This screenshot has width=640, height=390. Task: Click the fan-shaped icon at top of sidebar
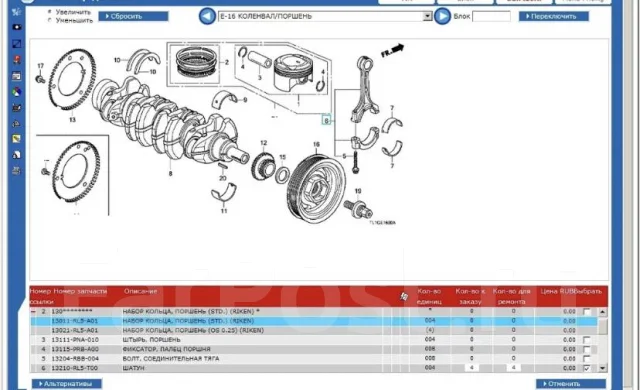click(x=17, y=11)
